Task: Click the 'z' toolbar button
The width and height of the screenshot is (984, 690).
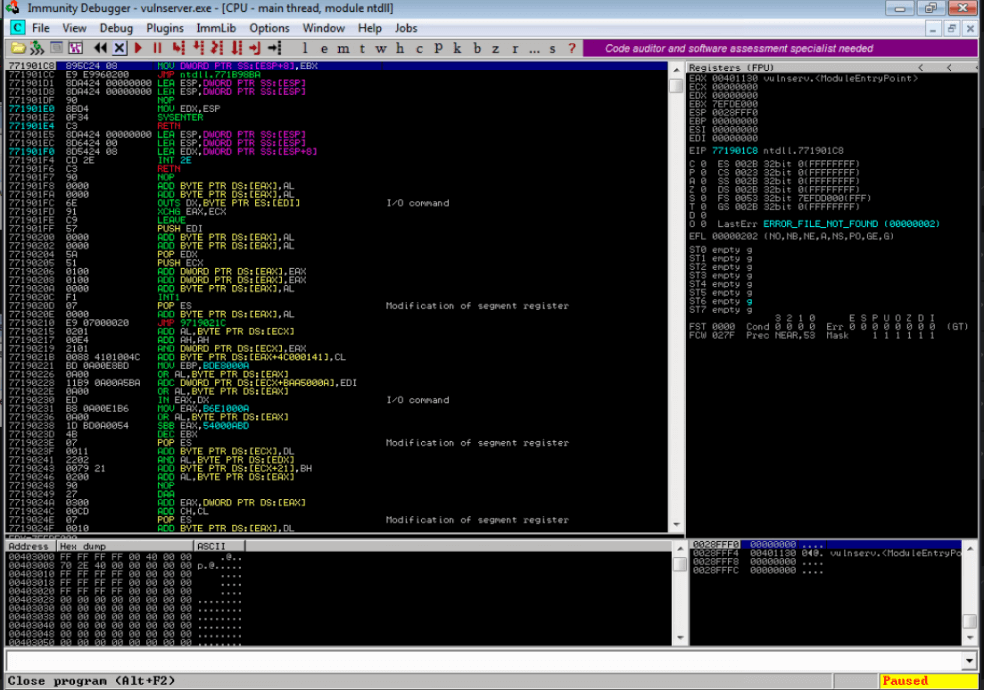Action: click(496, 48)
